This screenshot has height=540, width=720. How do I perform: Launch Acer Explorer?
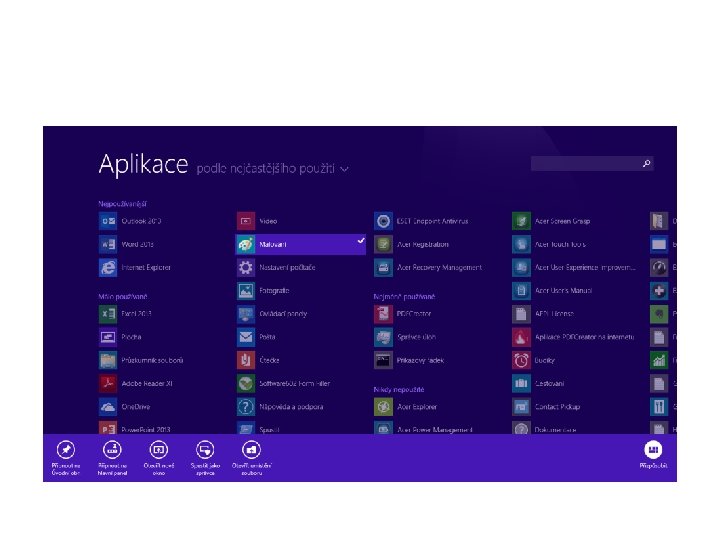tap(383, 406)
